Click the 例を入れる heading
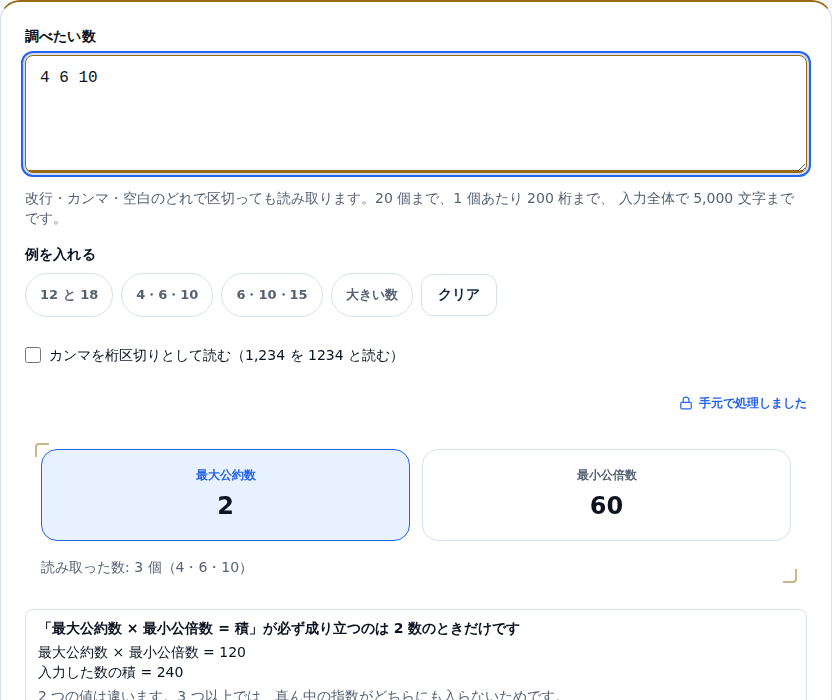This screenshot has height=700, width=832. pos(60,255)
